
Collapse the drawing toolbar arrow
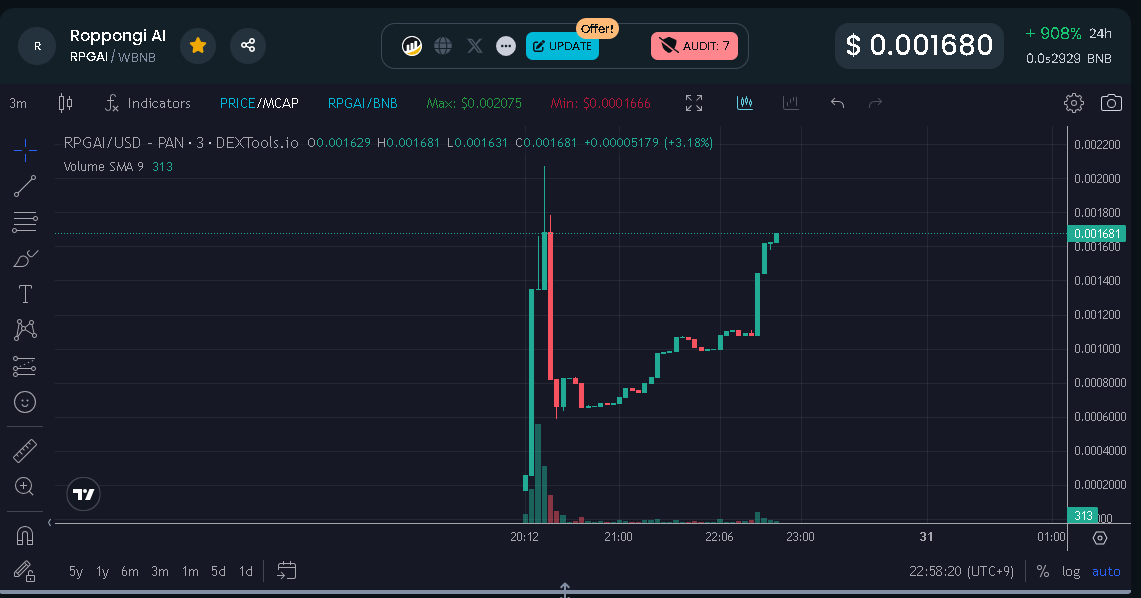pyautogui.click(x=49, y=522)
